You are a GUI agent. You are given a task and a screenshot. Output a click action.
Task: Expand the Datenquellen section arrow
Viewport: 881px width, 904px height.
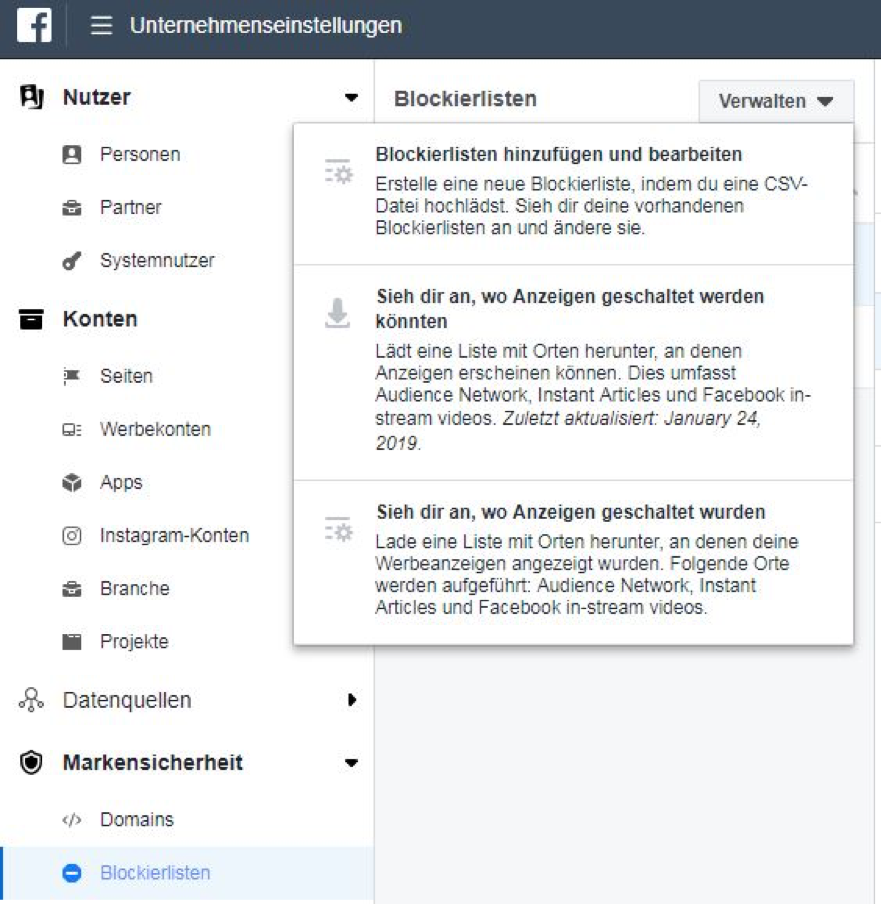click(x=352, y=700)
